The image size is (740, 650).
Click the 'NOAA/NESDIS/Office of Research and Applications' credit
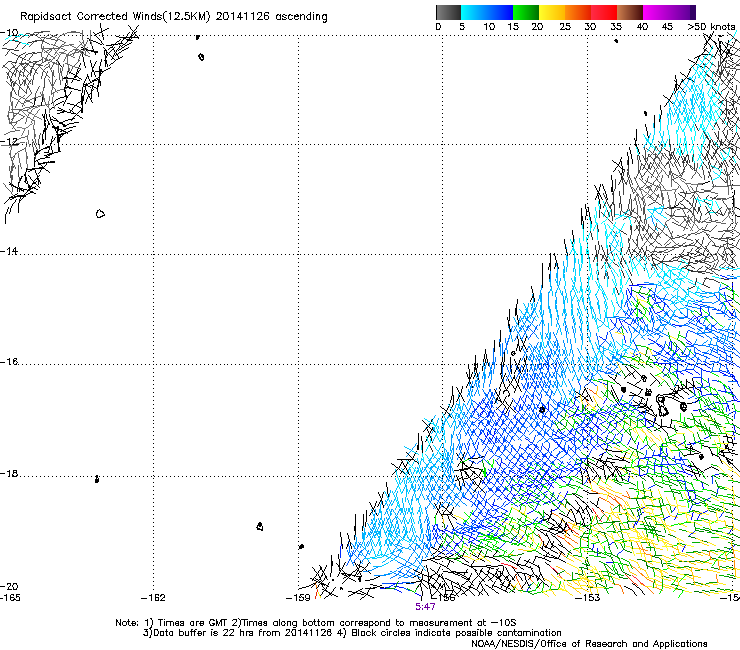tap(589, 644)
